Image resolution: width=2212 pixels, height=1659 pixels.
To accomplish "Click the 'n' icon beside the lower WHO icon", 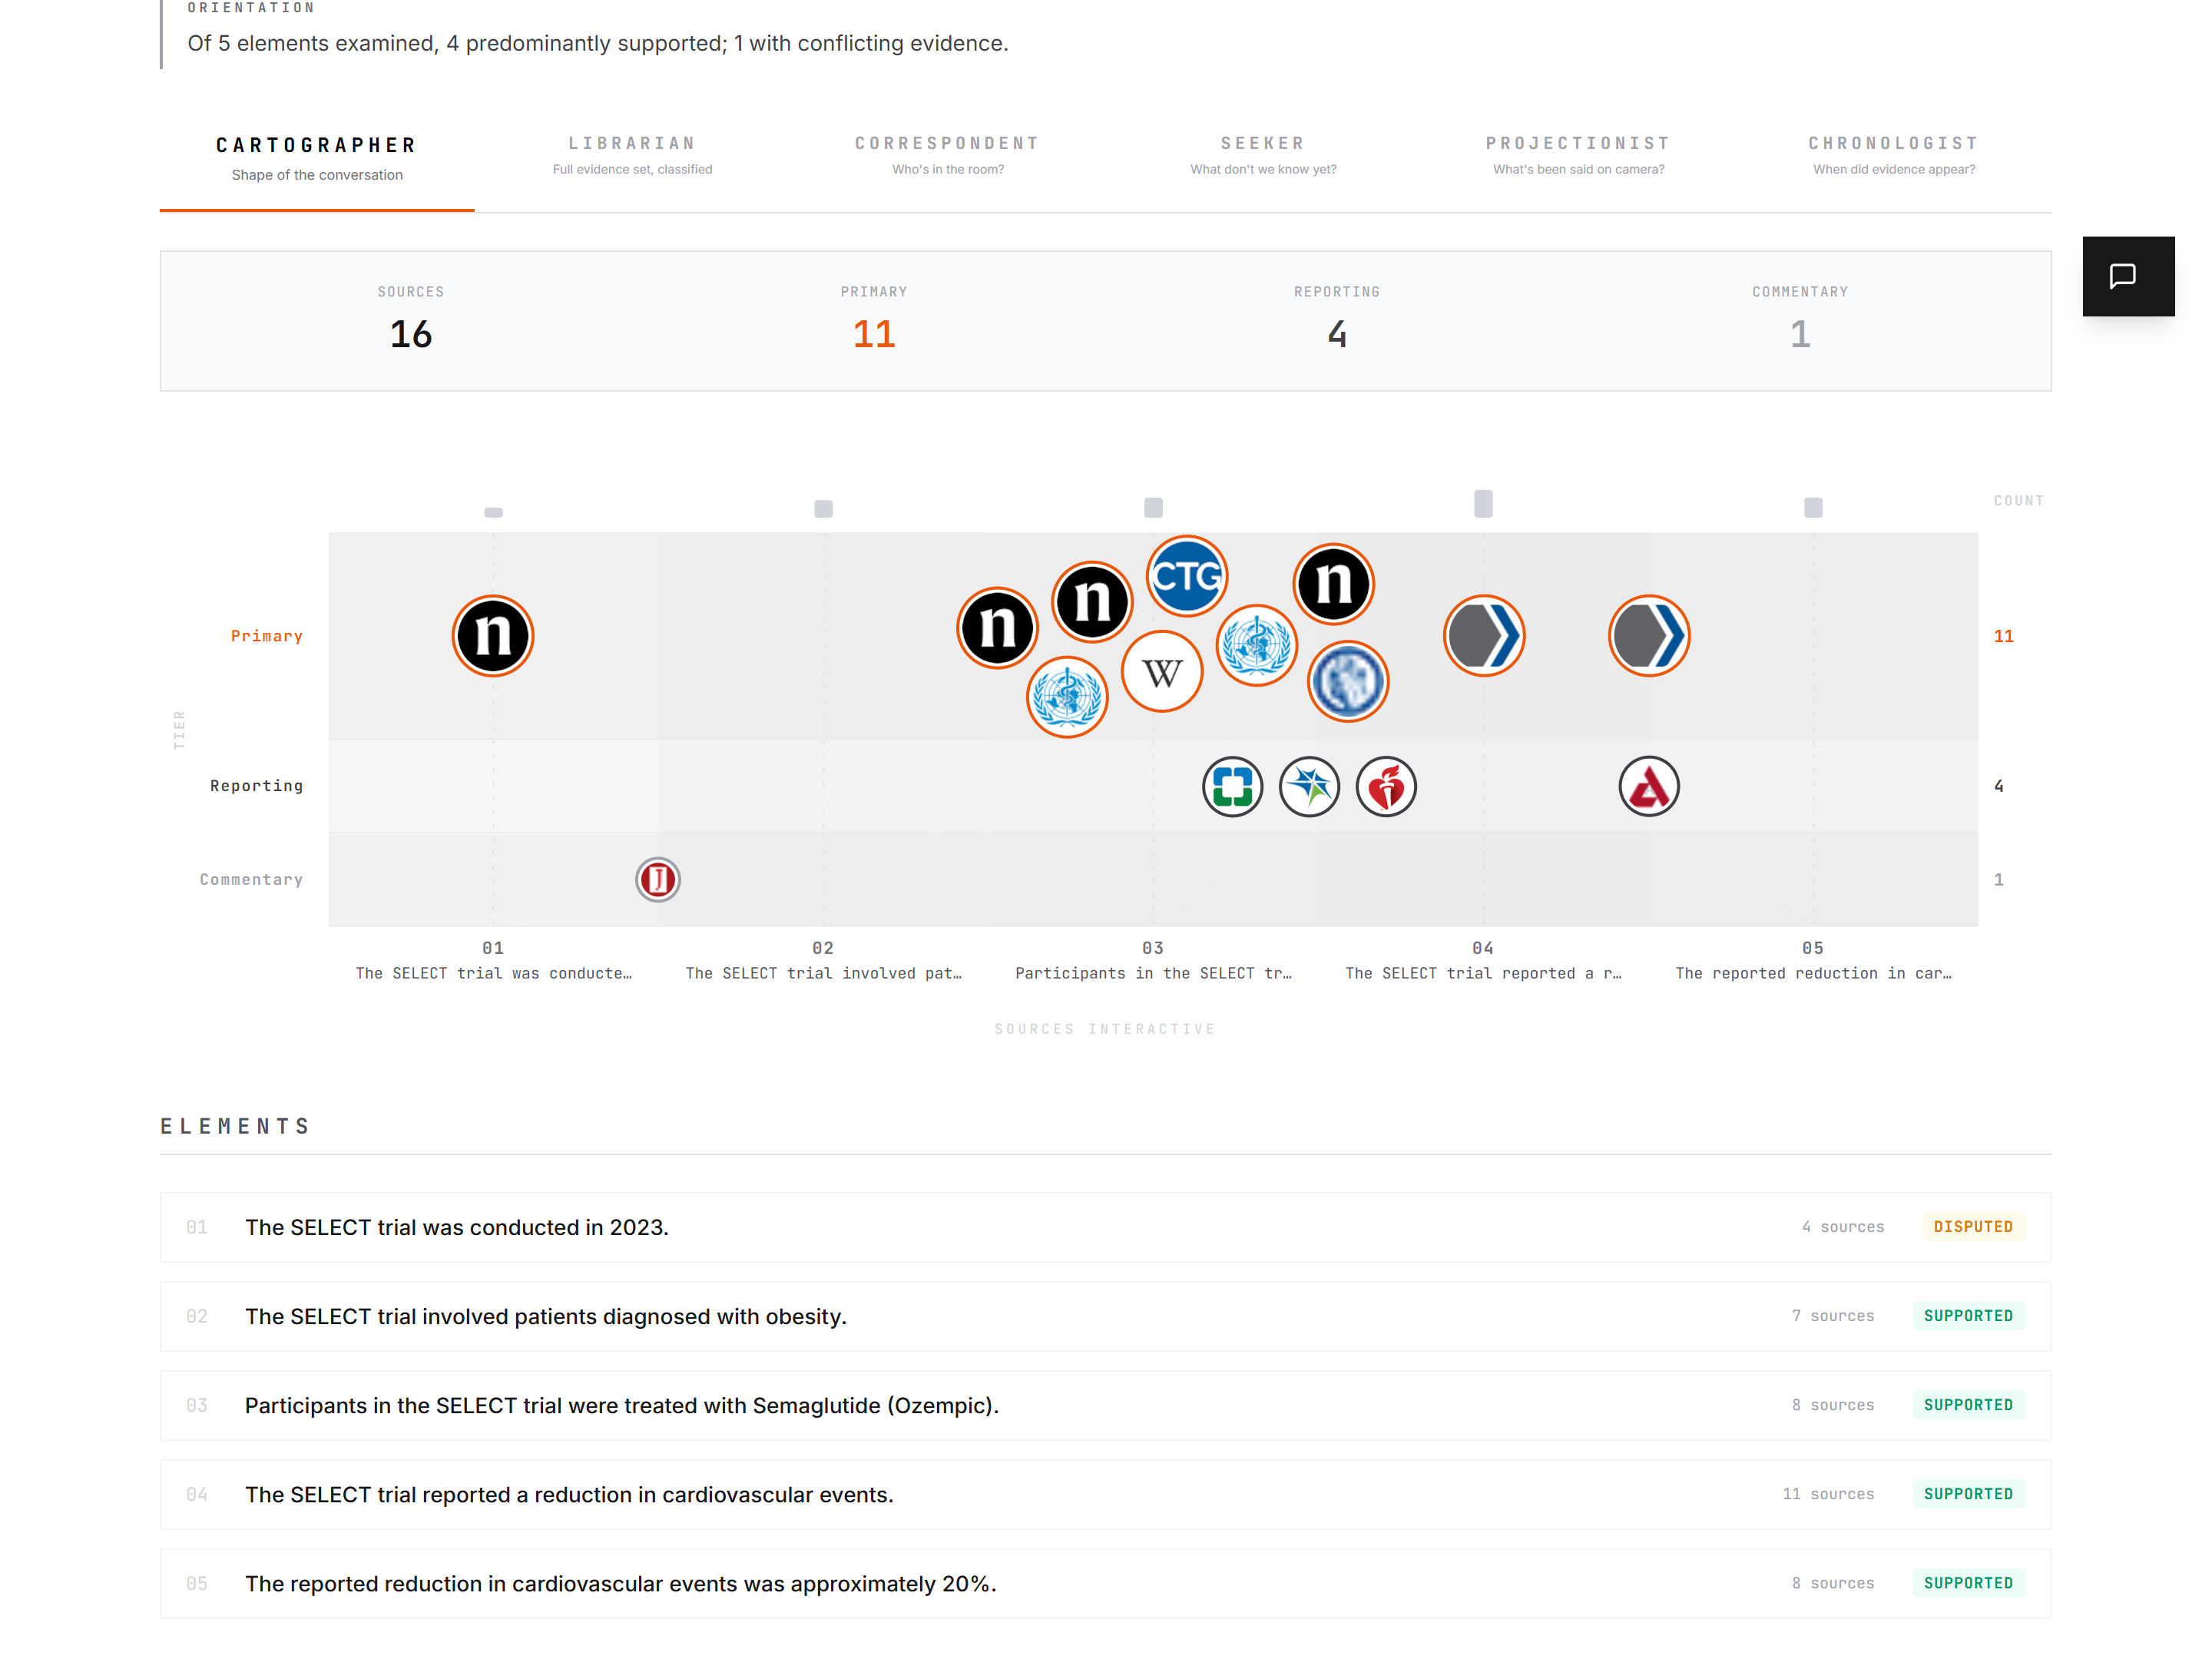I will coord(997,628).
